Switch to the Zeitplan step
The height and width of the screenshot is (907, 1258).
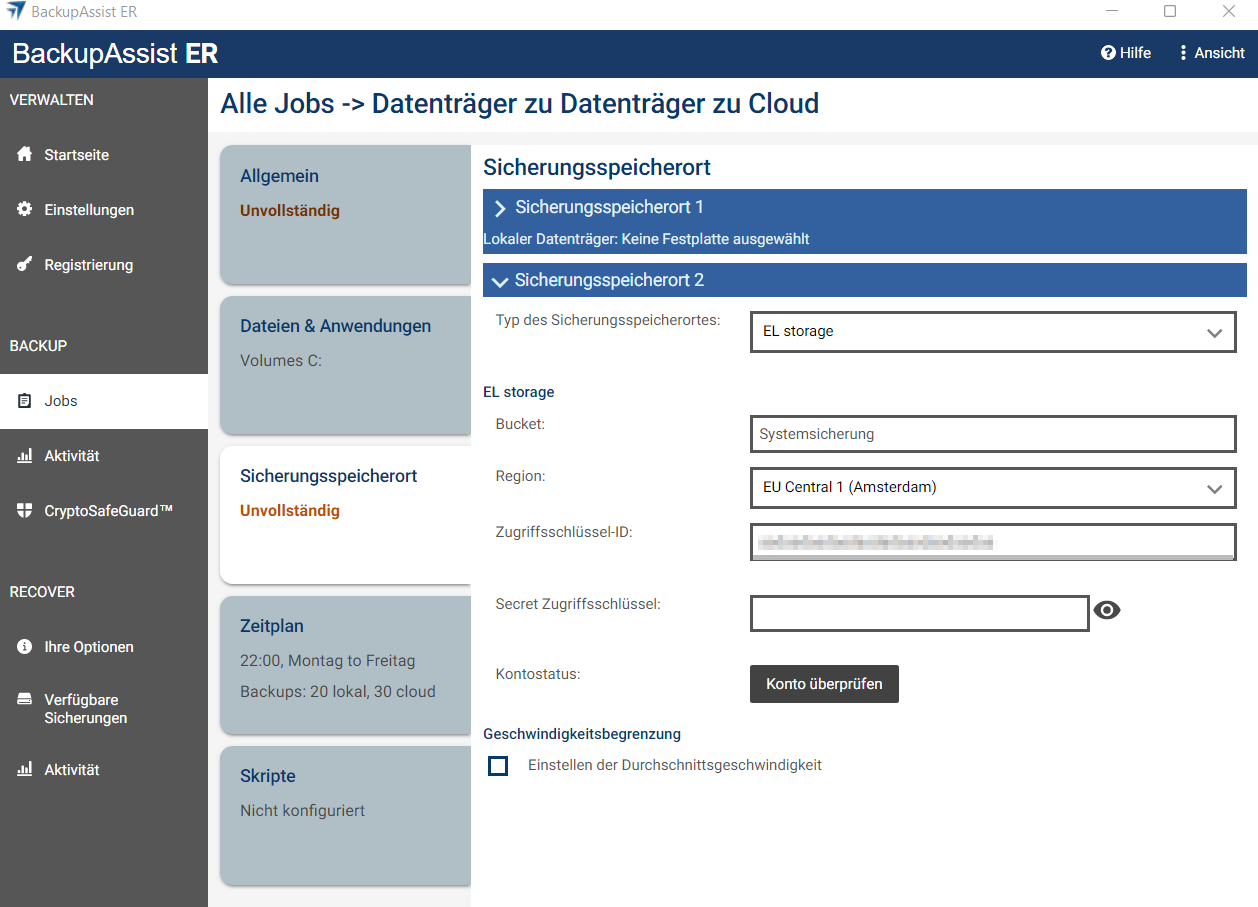point(345,664)
